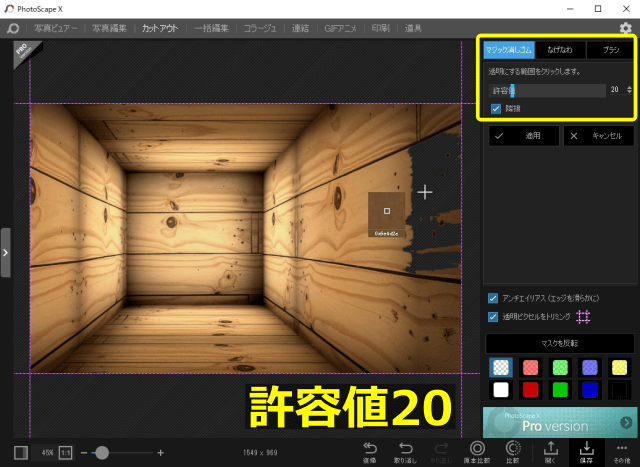Select the translucent green swatch

point(560,367)
